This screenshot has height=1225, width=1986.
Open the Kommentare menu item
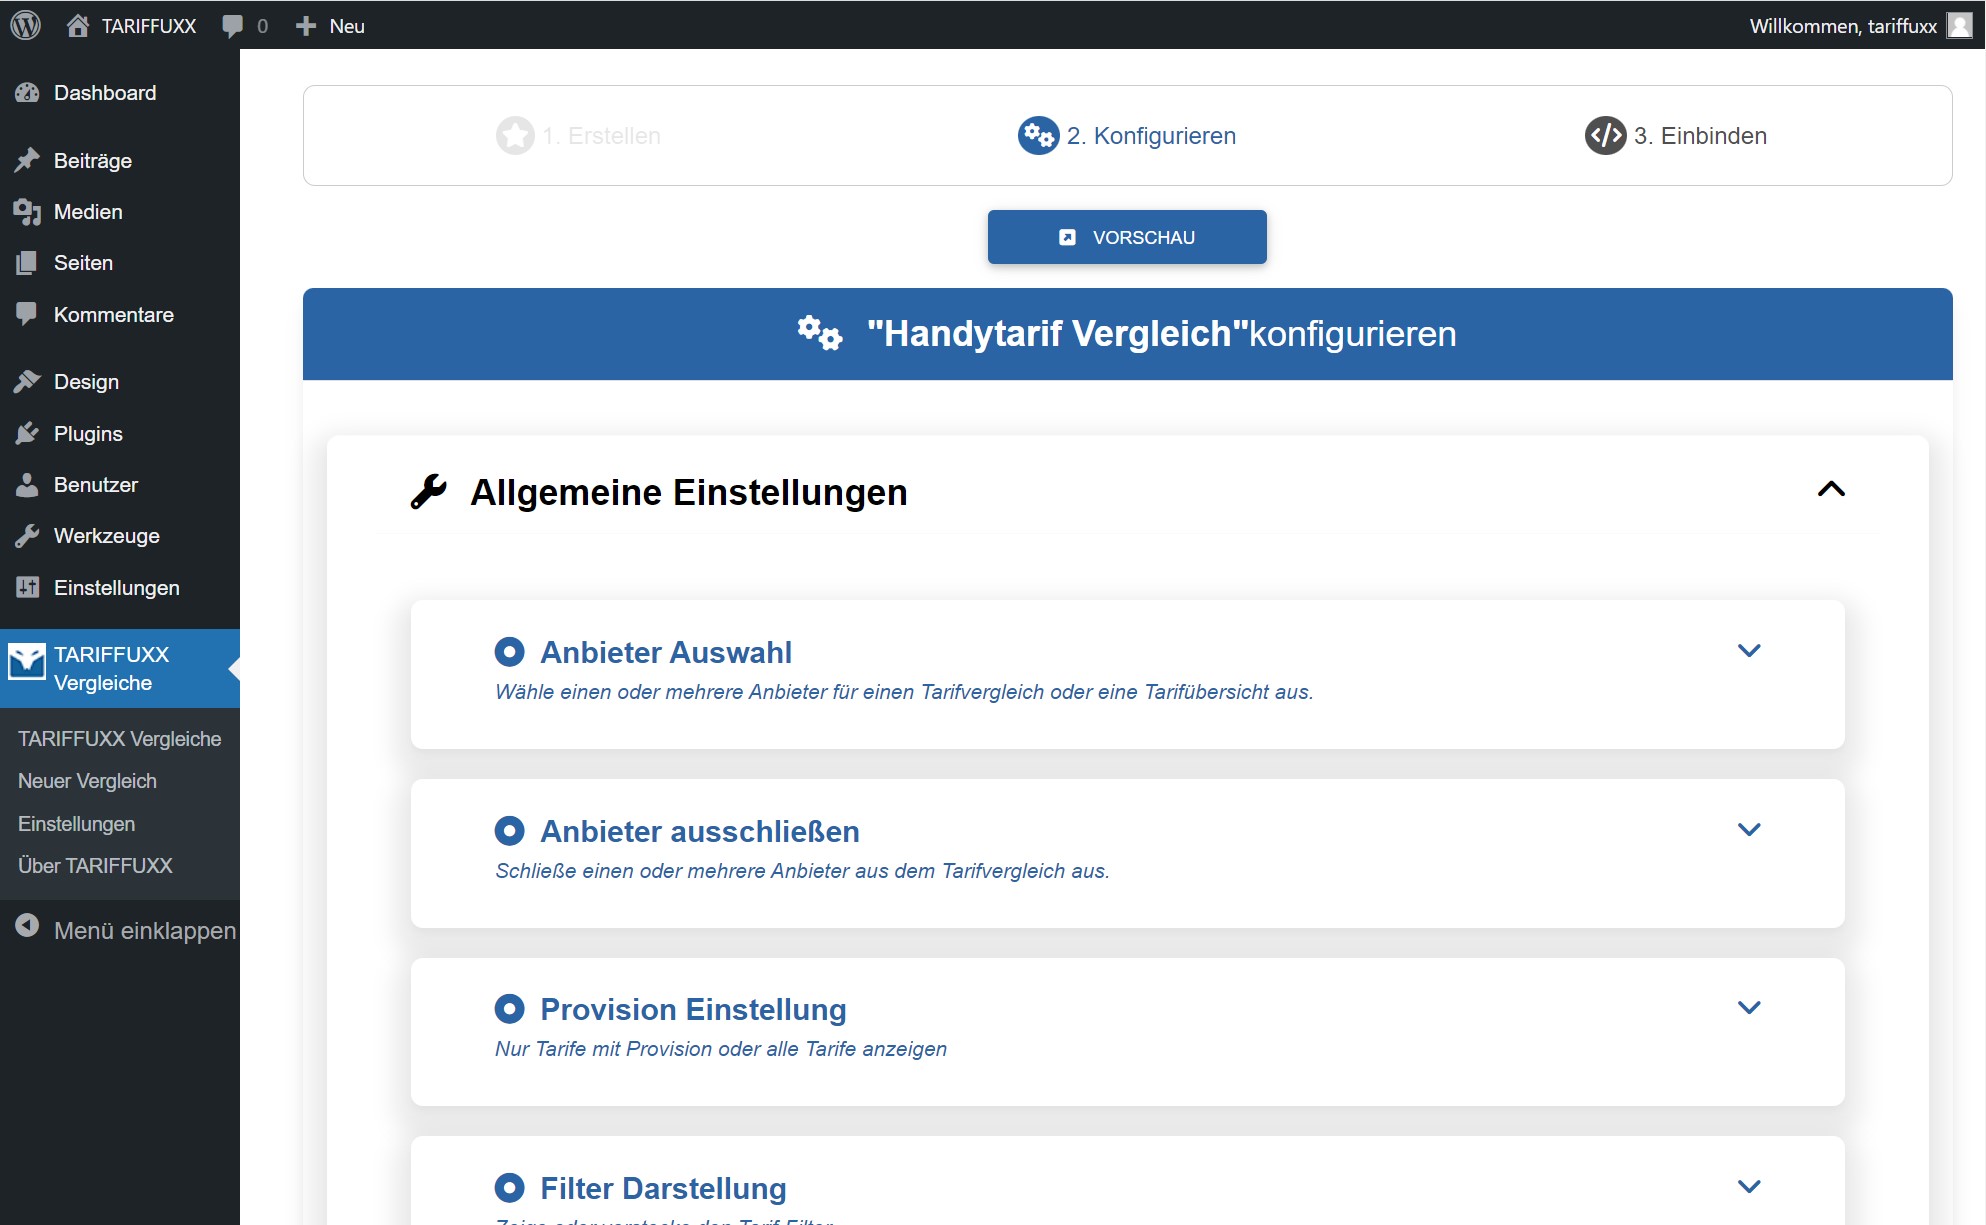point(120,314)
